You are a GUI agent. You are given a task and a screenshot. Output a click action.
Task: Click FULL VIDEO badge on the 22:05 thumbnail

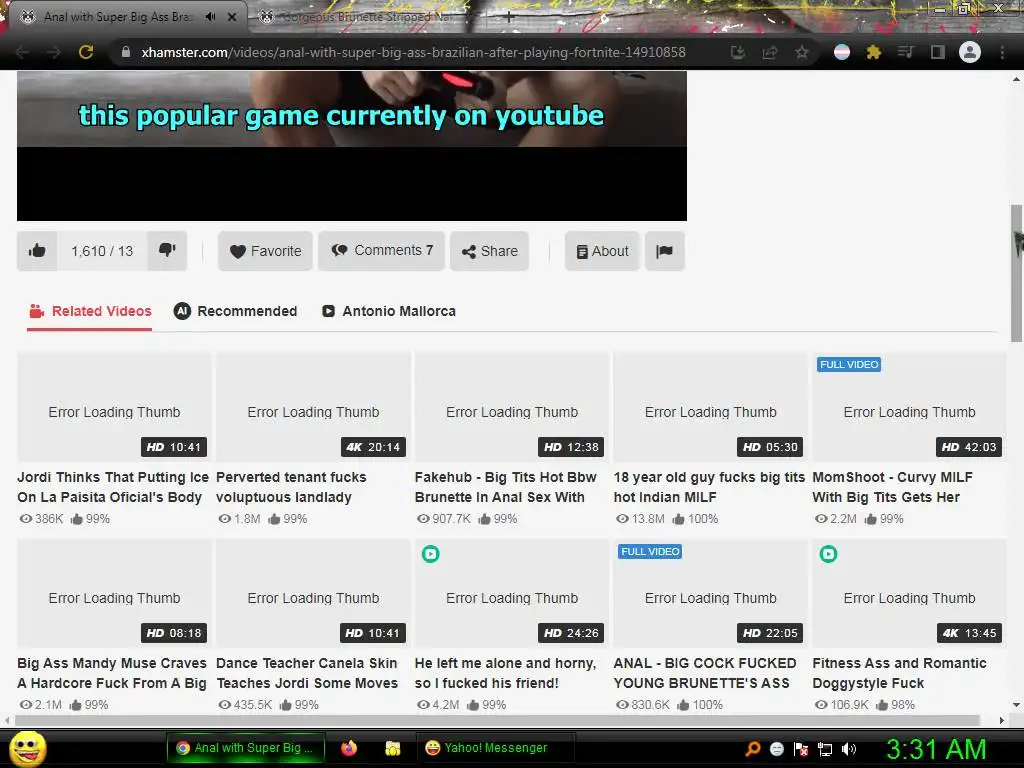(x=650, y=551)
